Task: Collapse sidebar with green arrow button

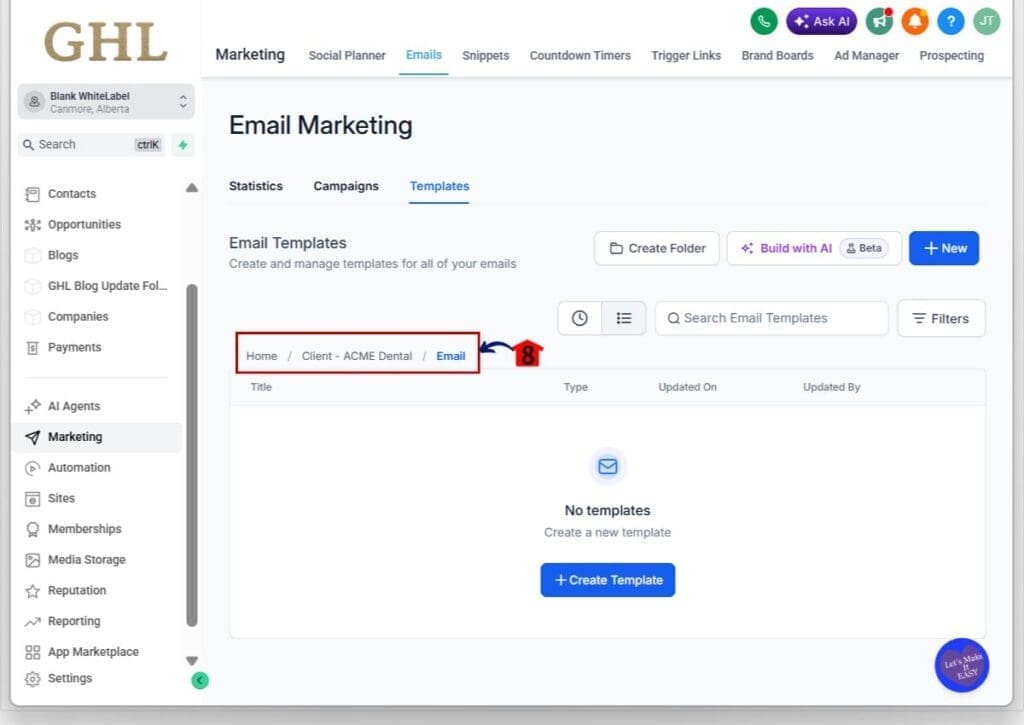Action: (200, 680)
